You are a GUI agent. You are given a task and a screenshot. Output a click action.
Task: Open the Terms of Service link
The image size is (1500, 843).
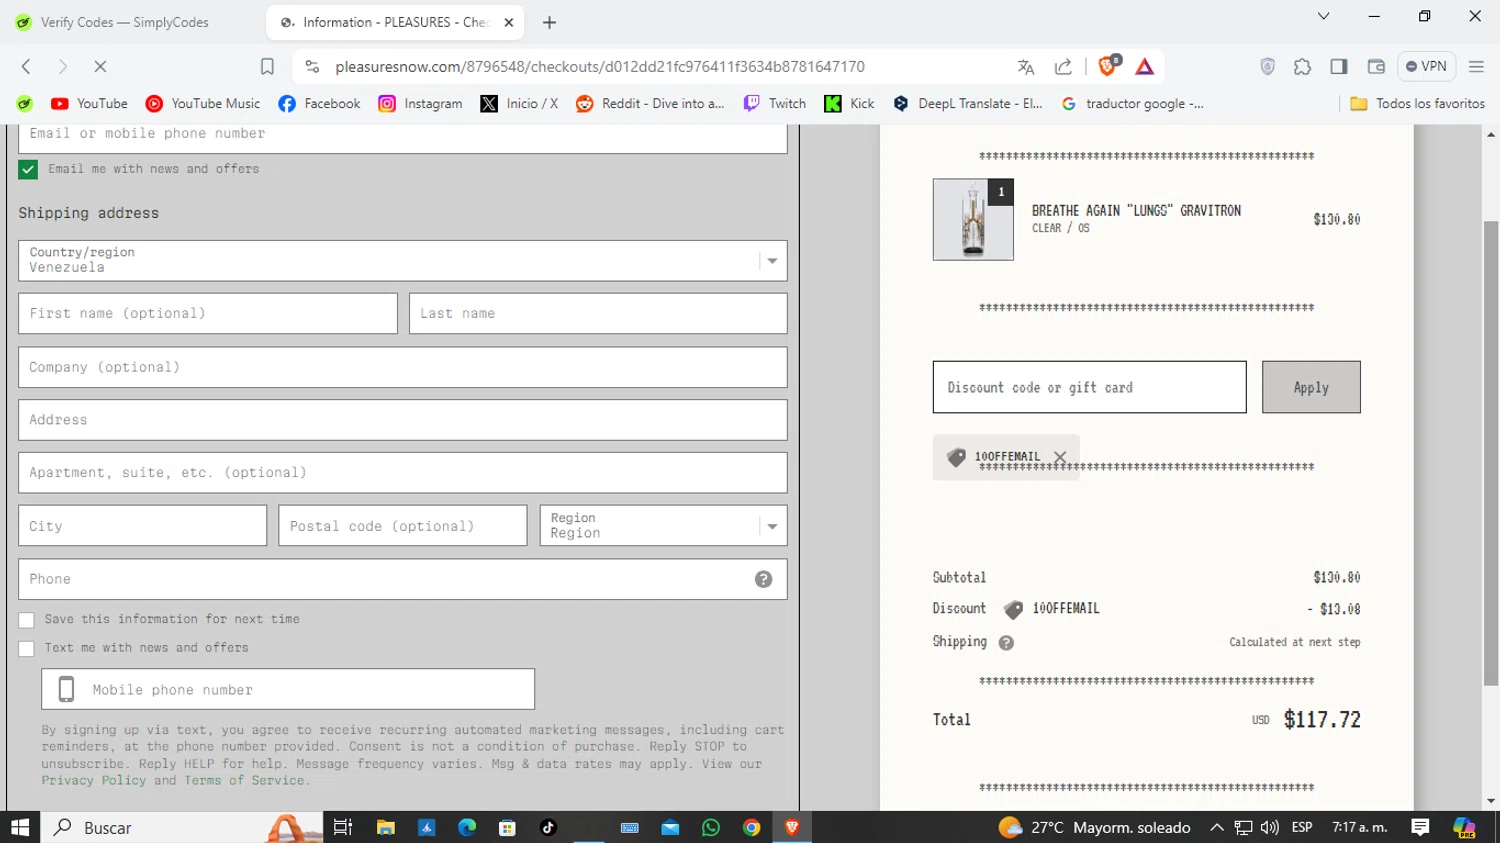coord(244,780)
